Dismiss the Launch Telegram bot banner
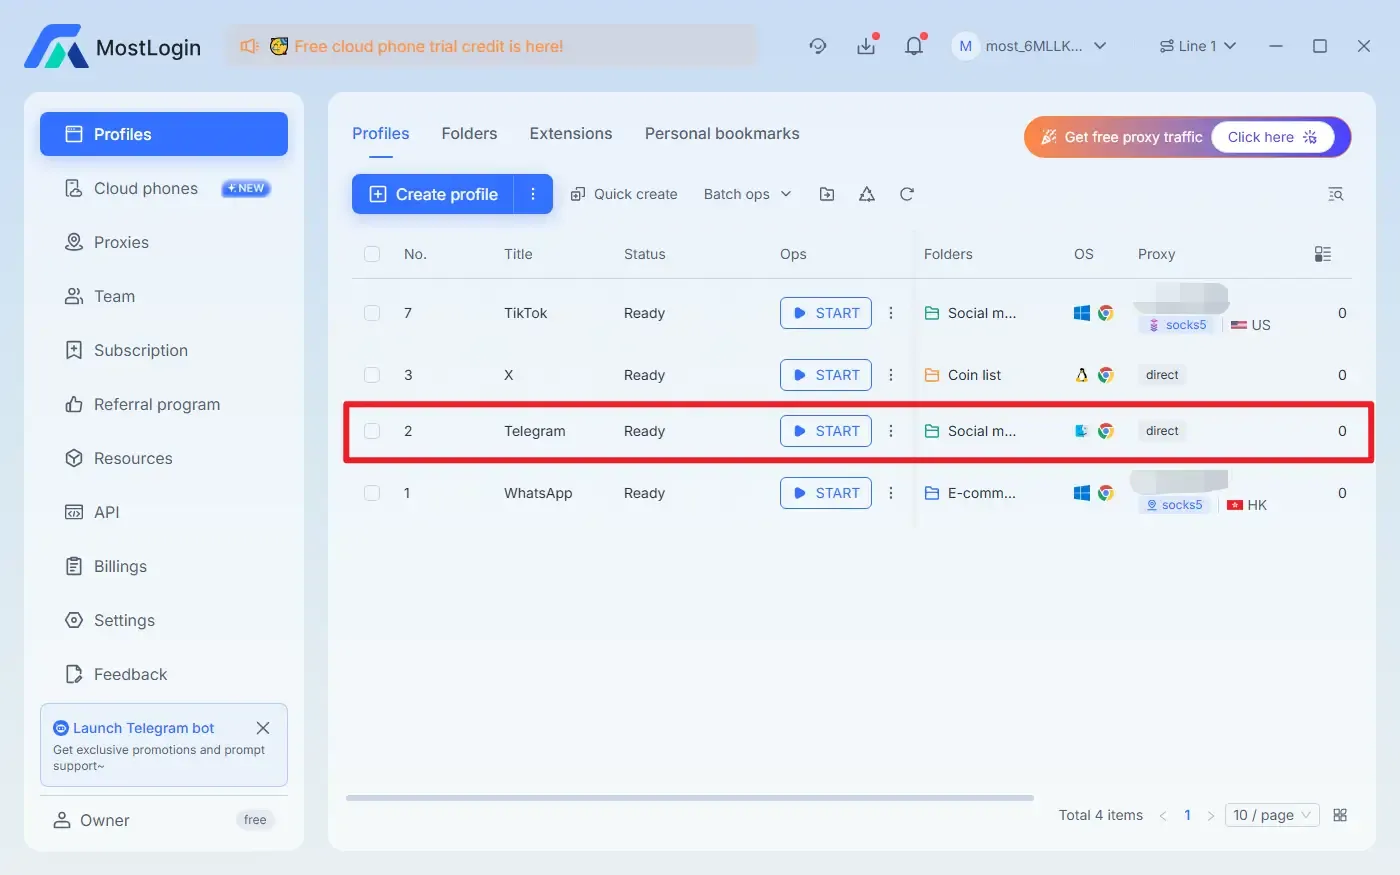 pos(263,728)
